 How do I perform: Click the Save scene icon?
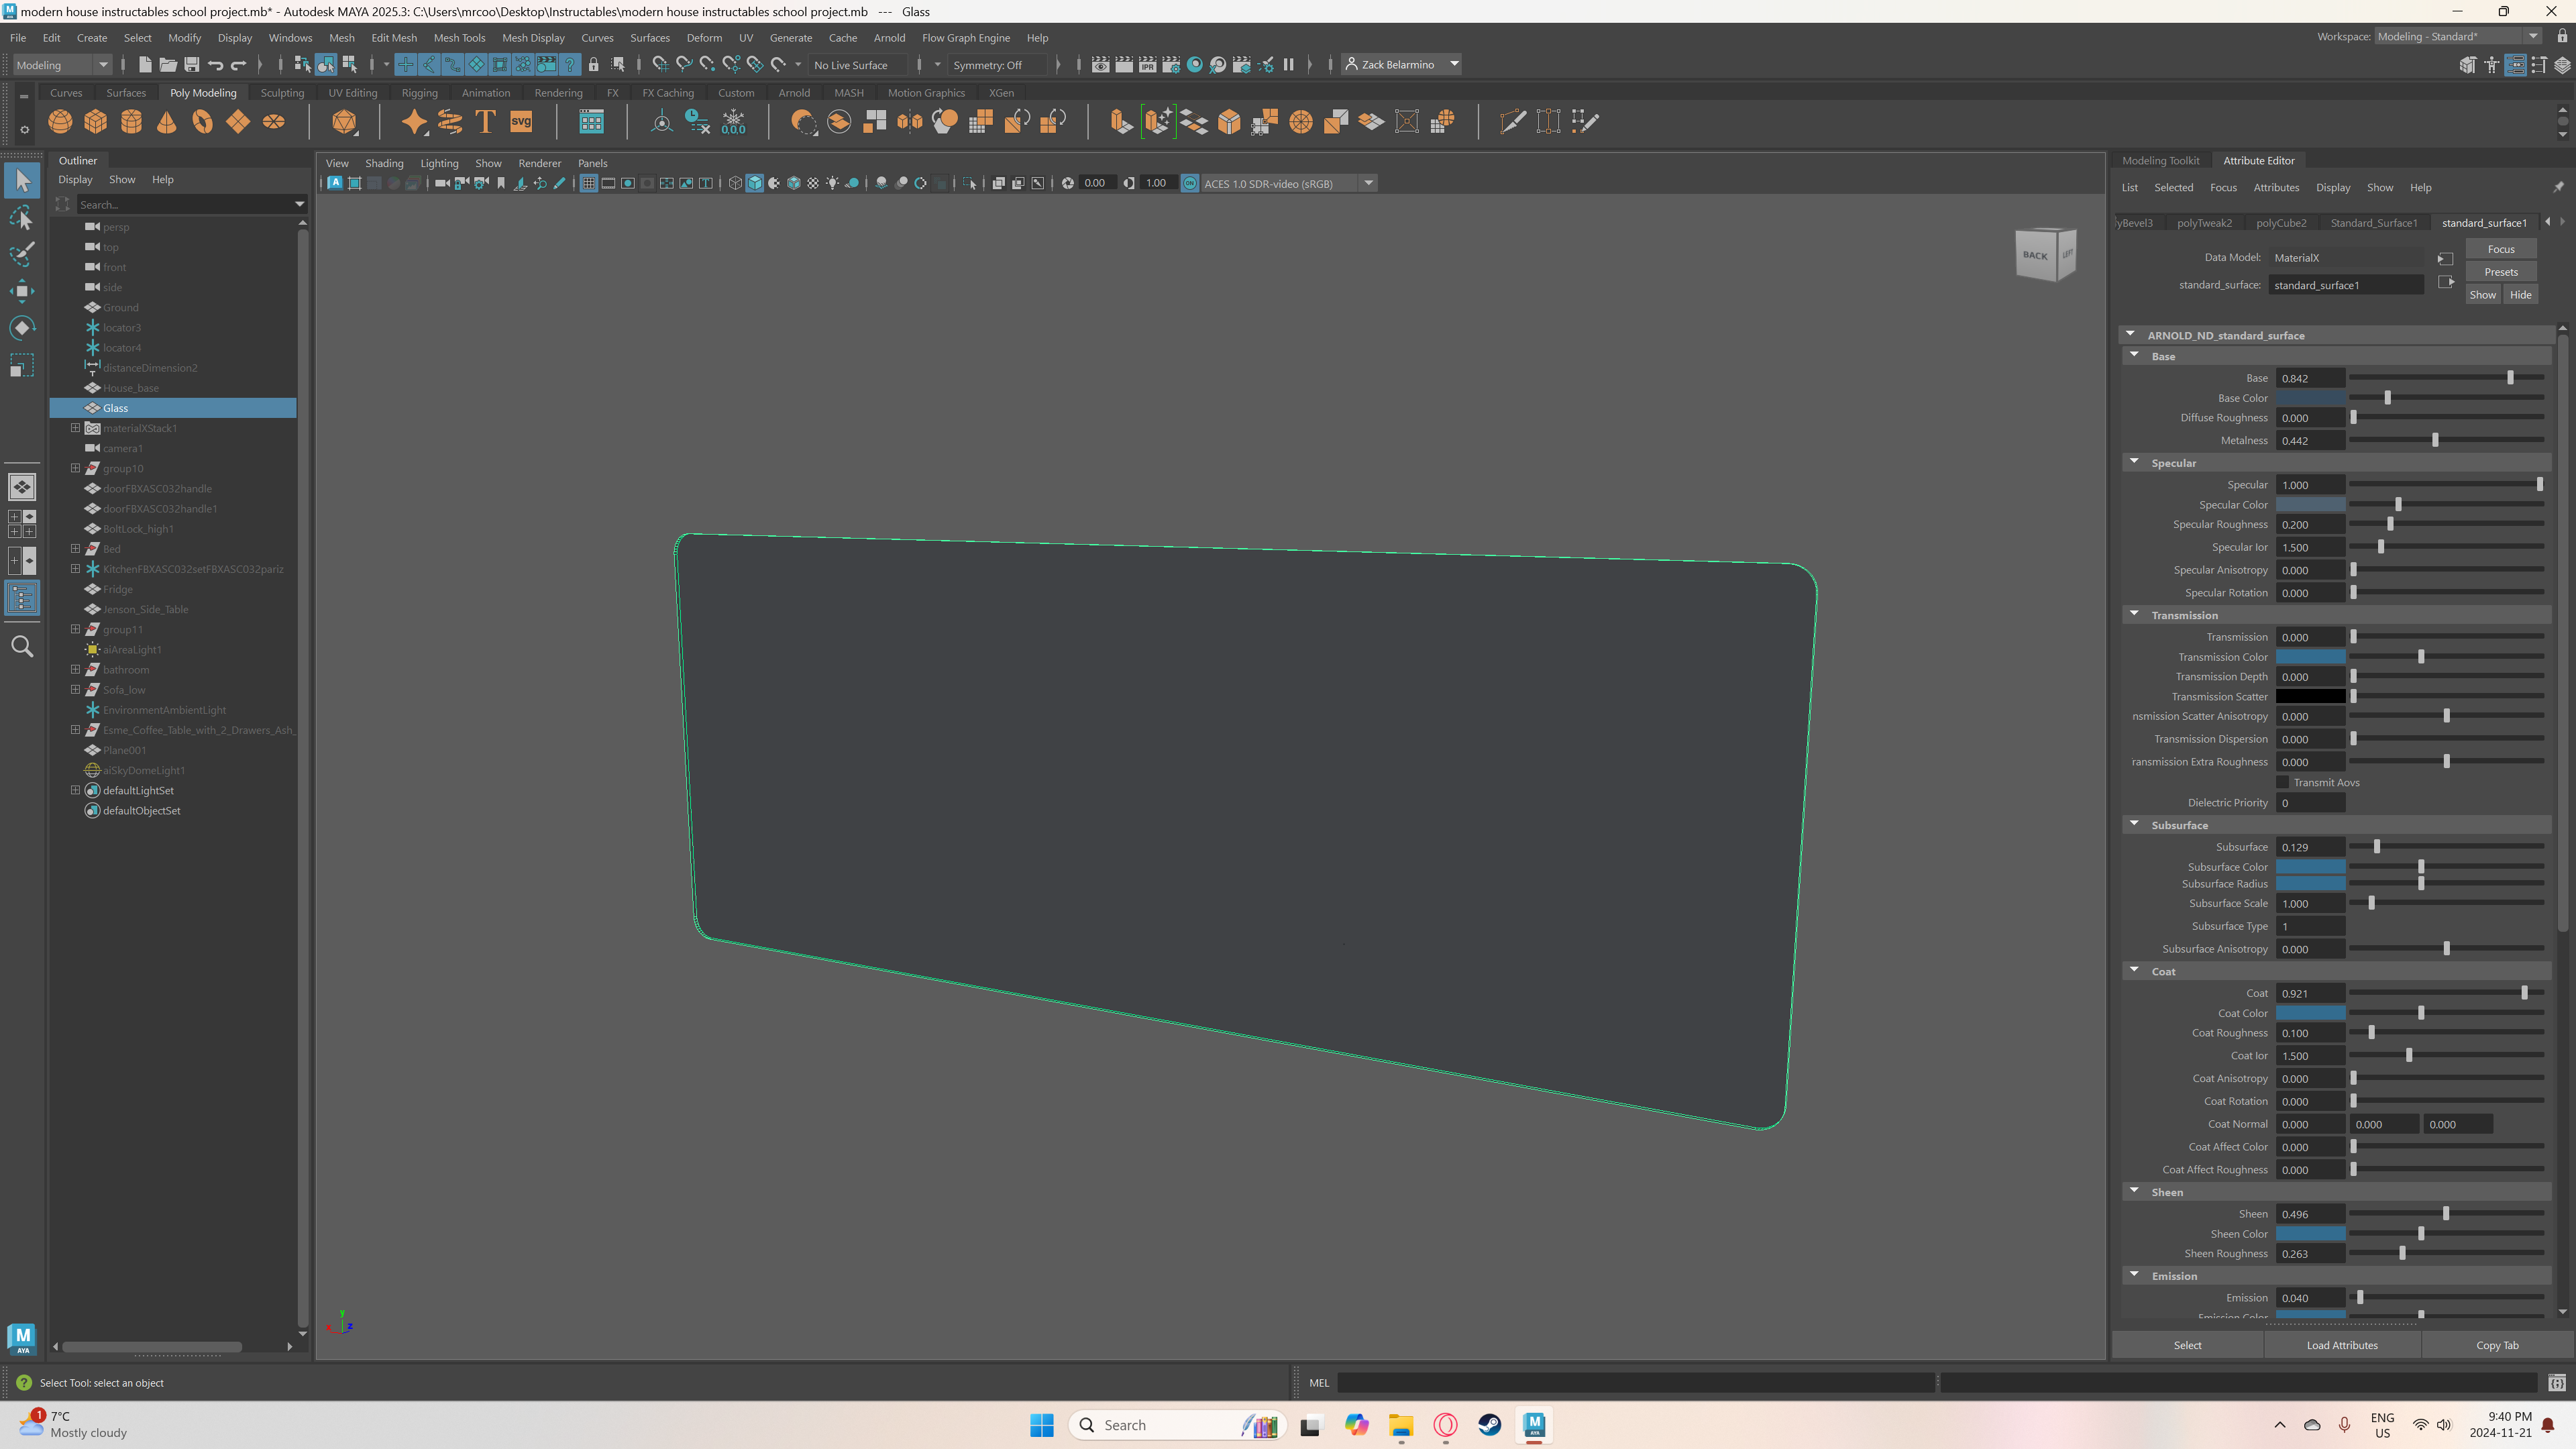(192, 65)
